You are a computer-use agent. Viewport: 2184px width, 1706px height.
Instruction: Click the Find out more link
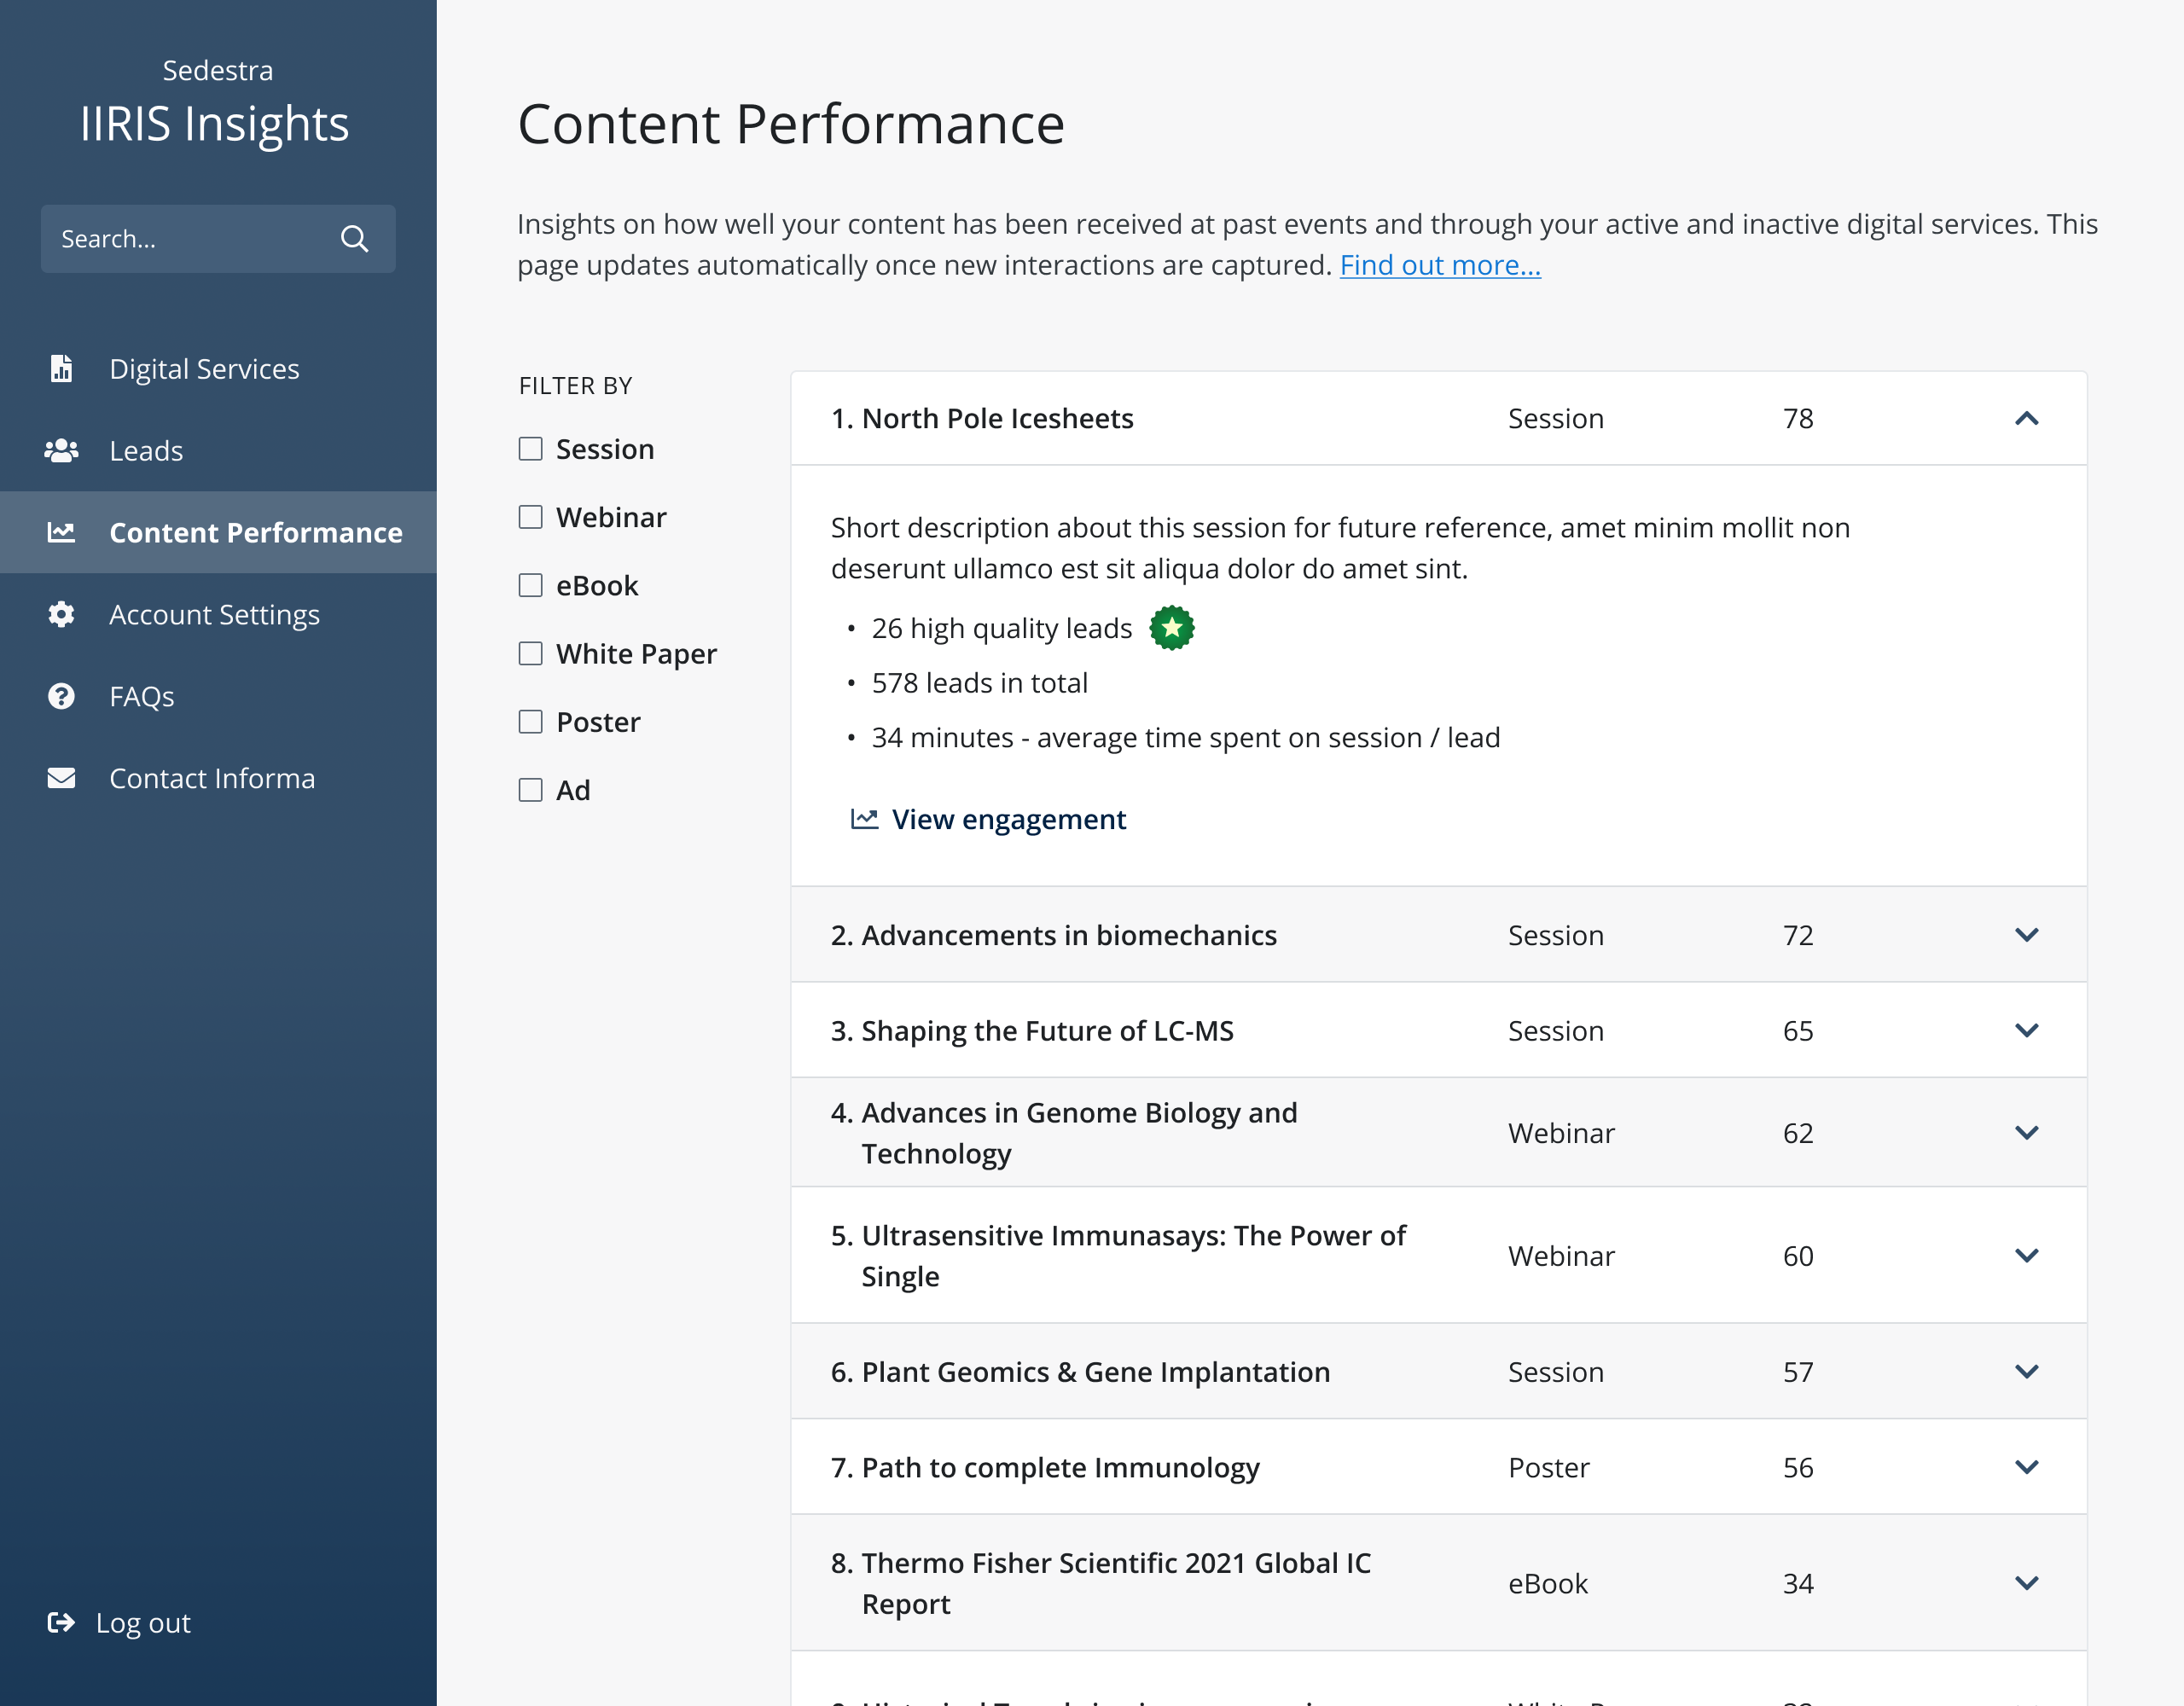tap(1440, 265)
